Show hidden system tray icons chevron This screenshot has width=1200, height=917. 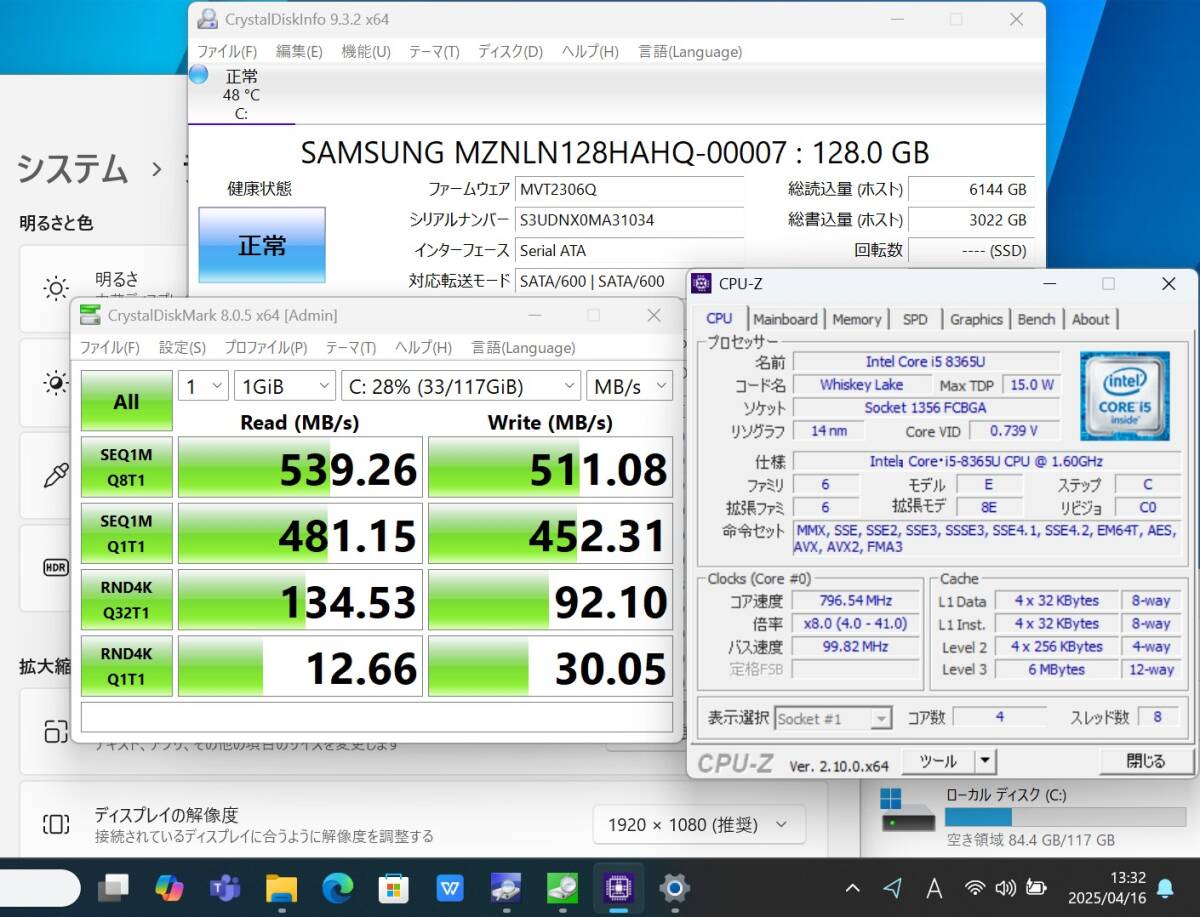(852, 887)
